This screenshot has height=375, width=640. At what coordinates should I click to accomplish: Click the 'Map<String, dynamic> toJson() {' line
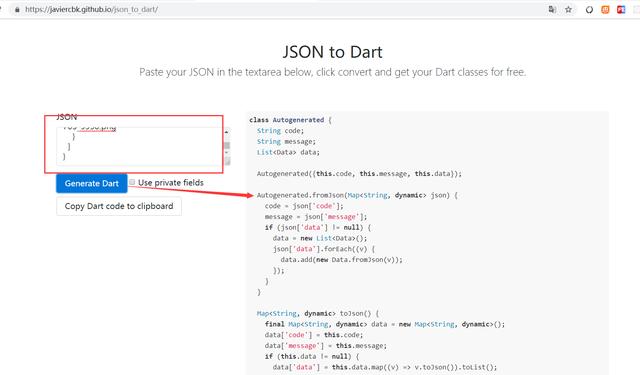(x=318, y=313)
